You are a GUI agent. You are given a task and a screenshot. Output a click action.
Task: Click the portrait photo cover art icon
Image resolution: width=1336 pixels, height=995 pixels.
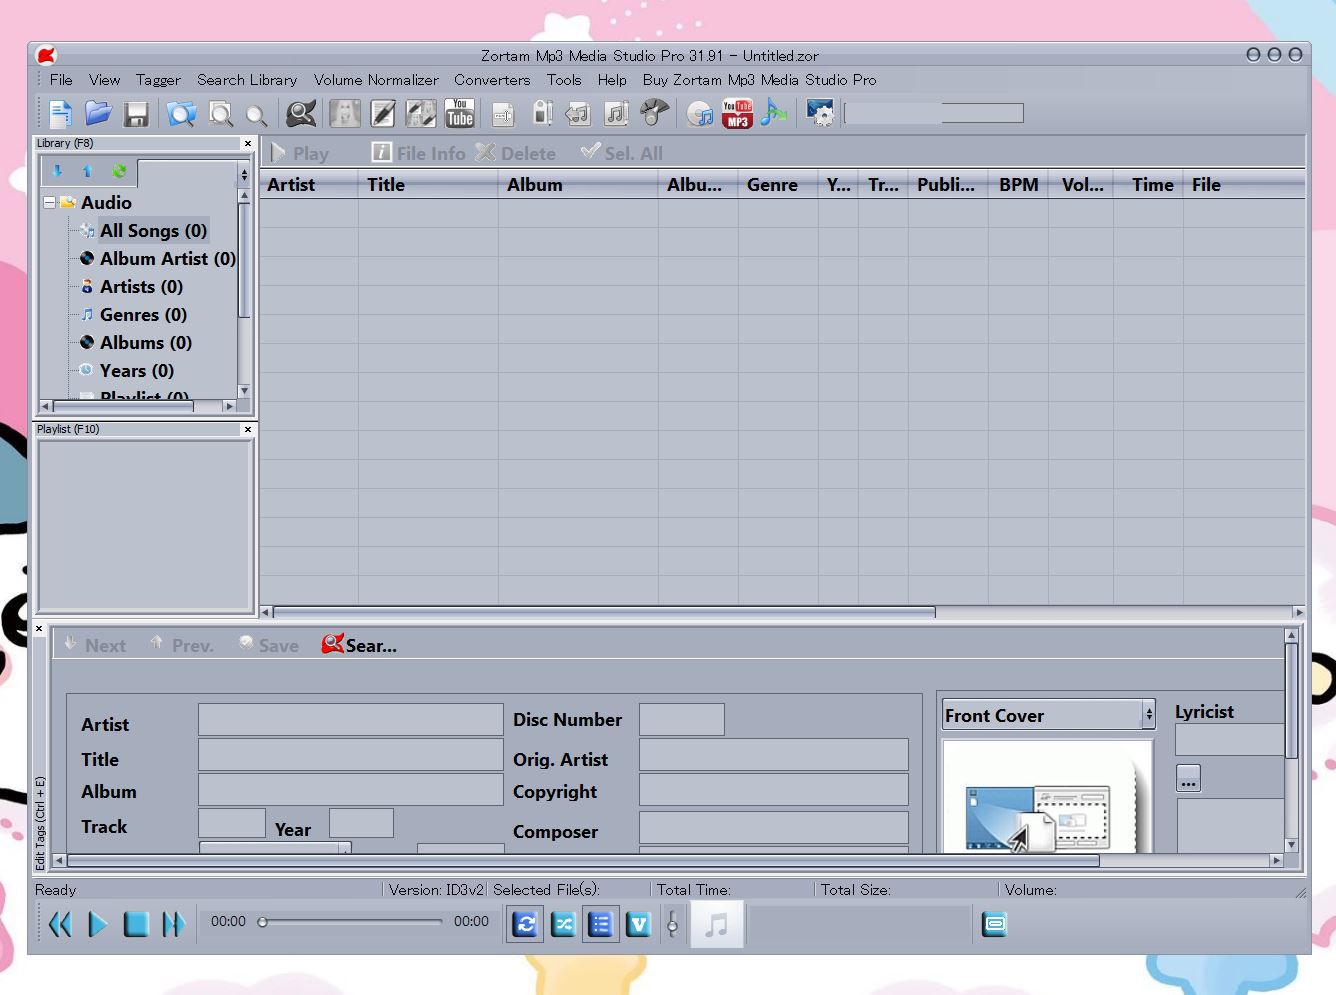[344, 113]
